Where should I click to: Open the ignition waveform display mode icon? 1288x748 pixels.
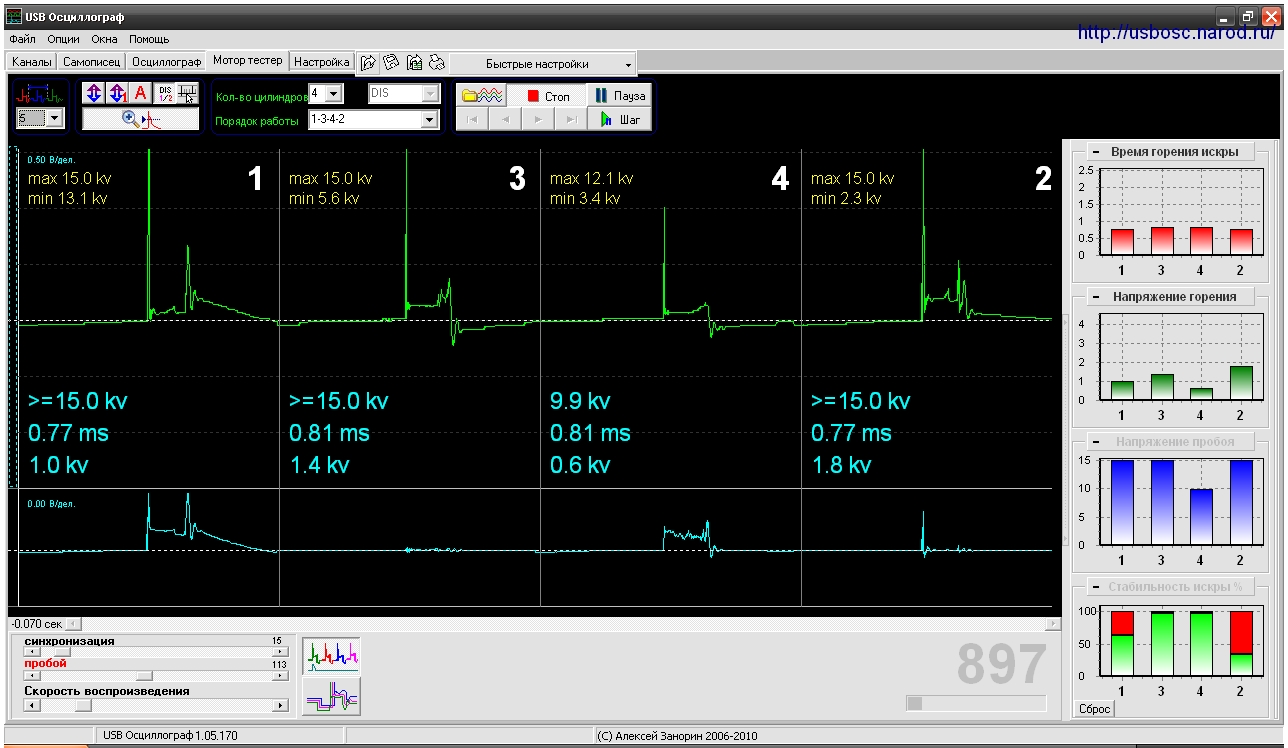pos(40,95)
